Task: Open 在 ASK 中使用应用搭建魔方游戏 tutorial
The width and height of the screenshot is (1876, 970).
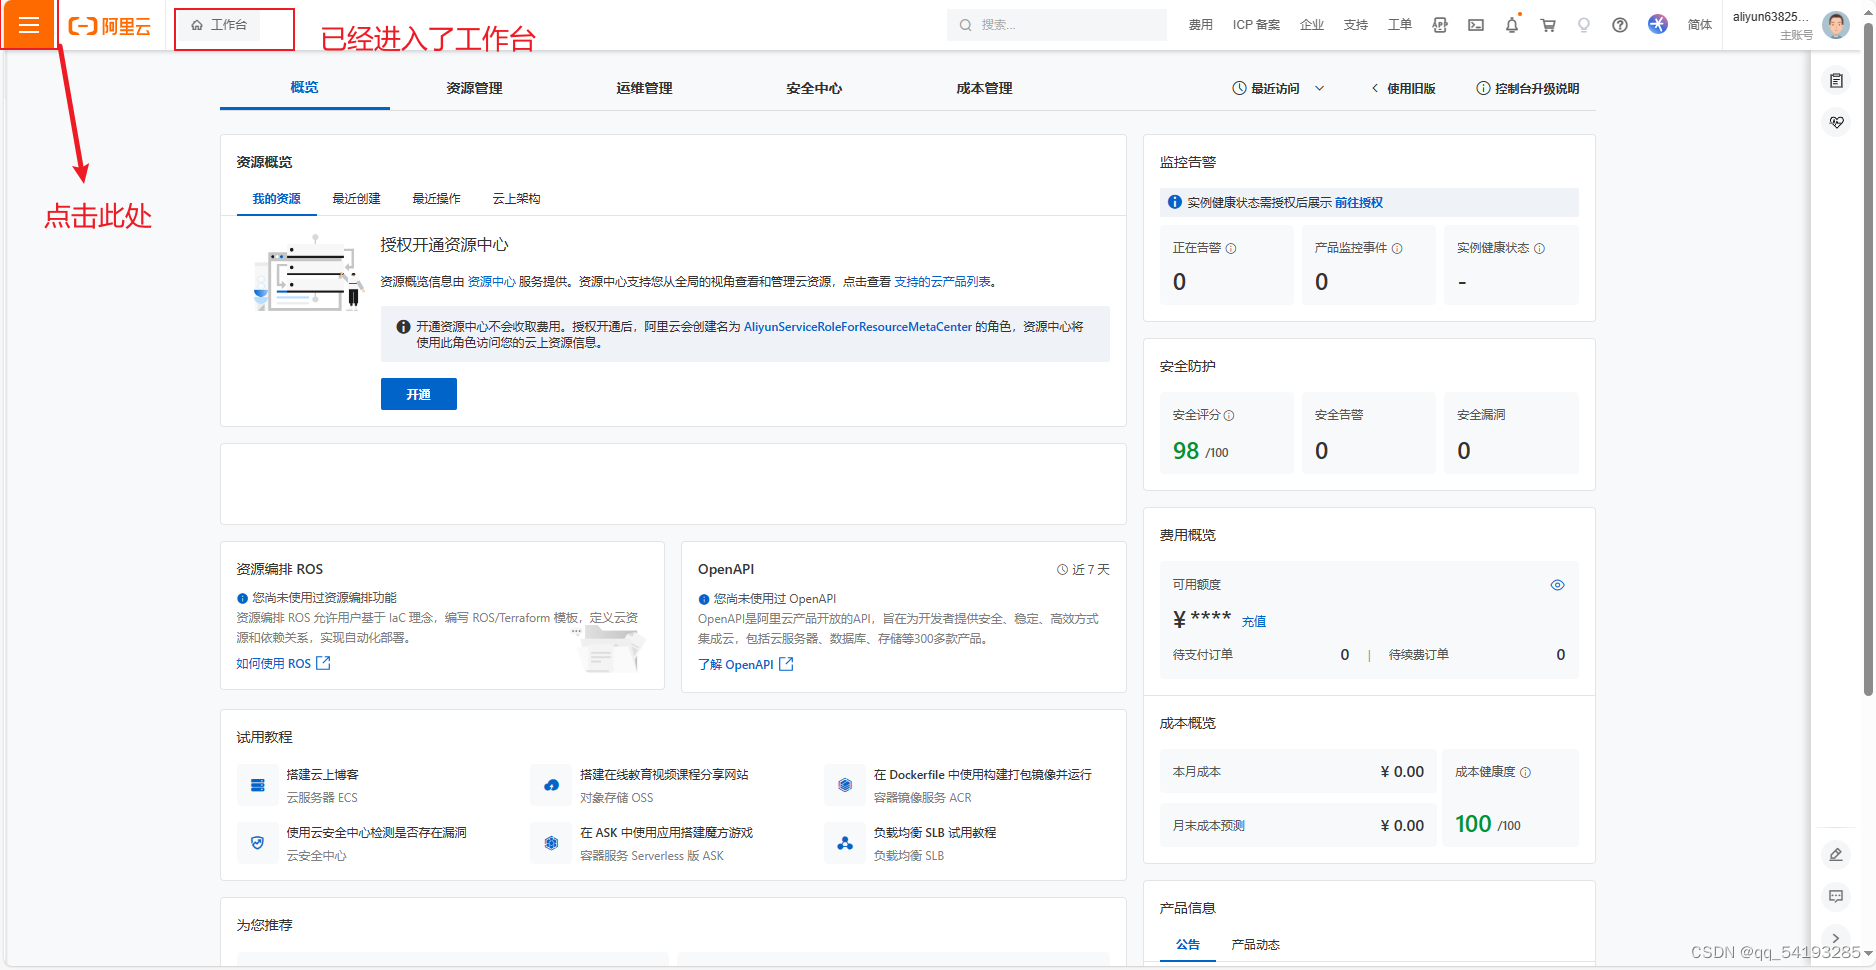Action: click(x=666, y=833)
